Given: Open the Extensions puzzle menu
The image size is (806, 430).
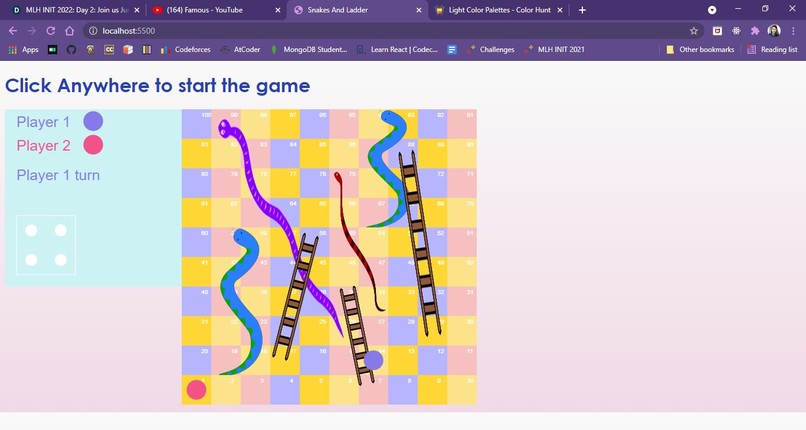Looking at the screenshot, I should tap(755, 31).
